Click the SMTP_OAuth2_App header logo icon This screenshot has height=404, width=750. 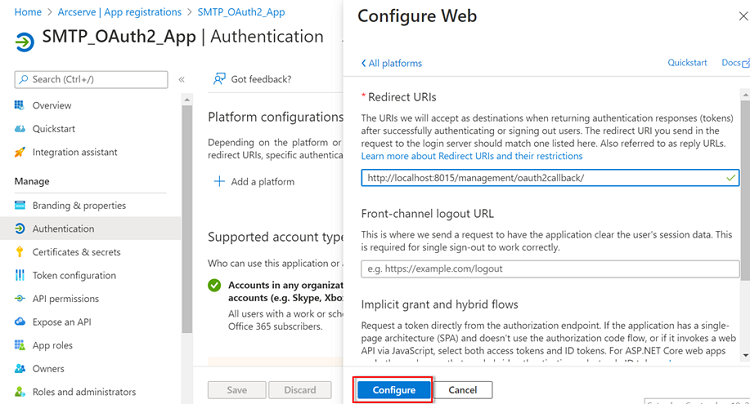click(x=24, y=42)
